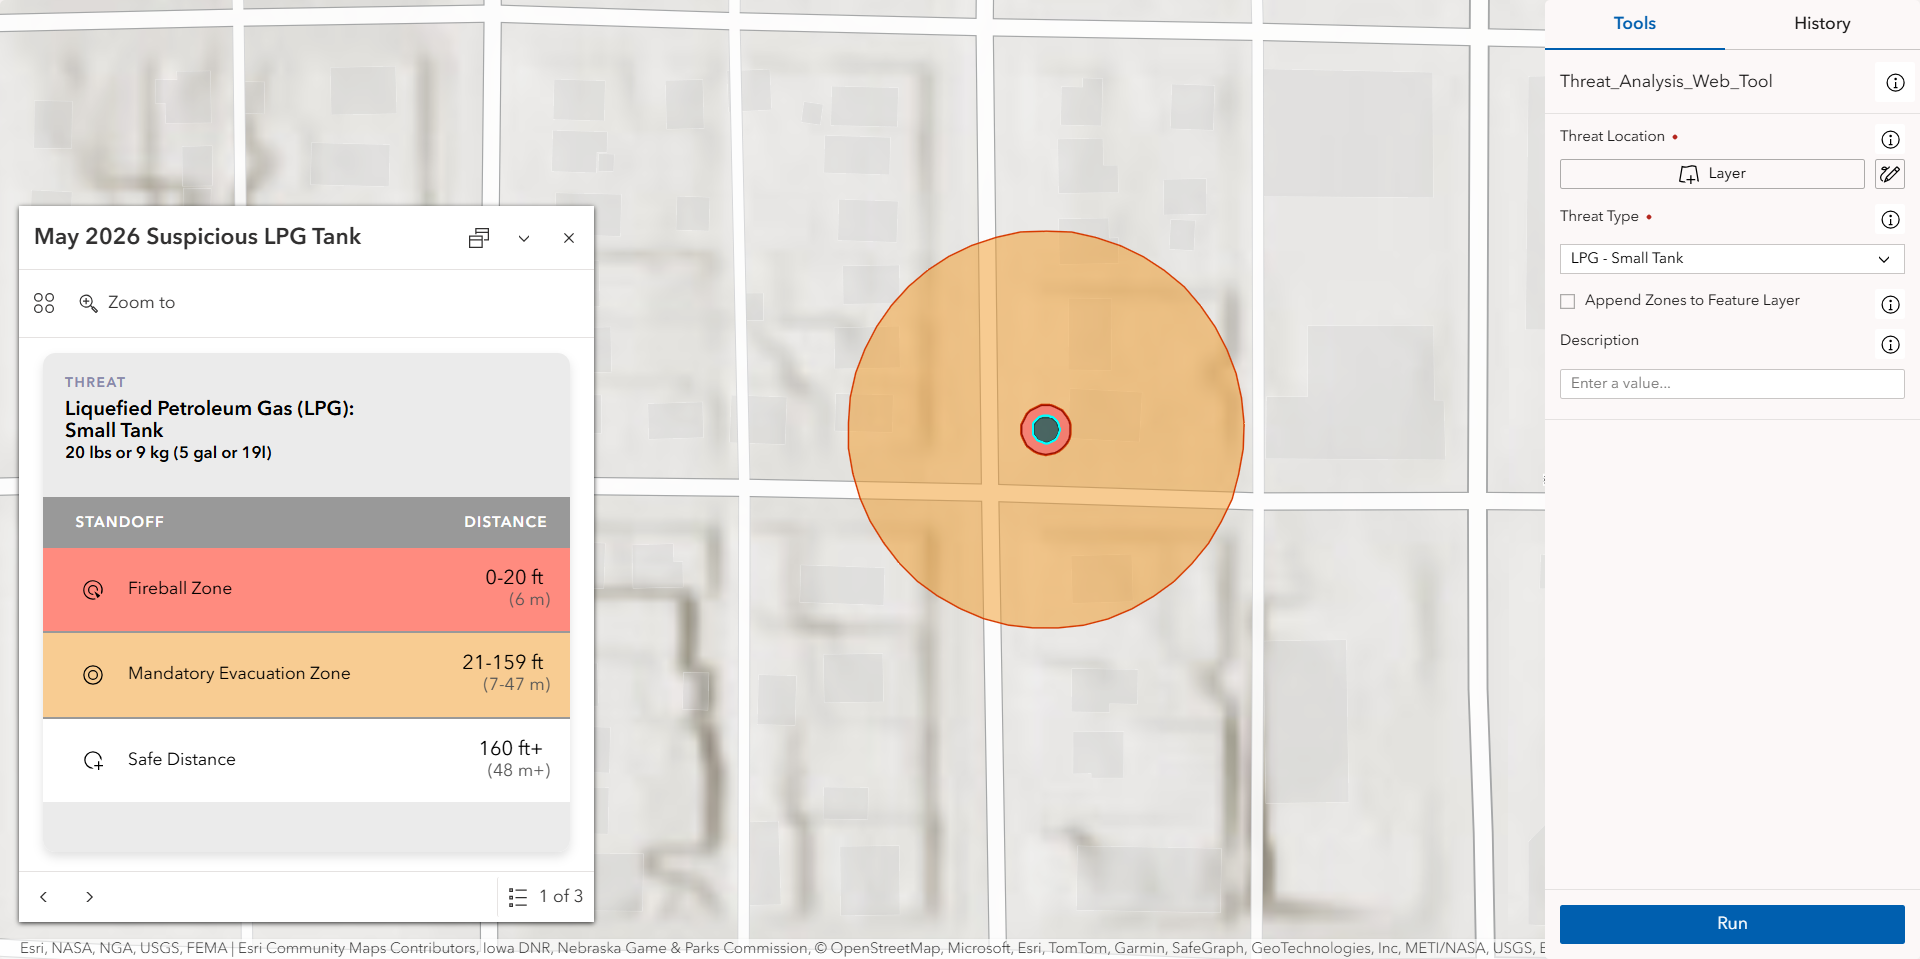
Task: Click the threat location point on map
Action: [1046, 430]
